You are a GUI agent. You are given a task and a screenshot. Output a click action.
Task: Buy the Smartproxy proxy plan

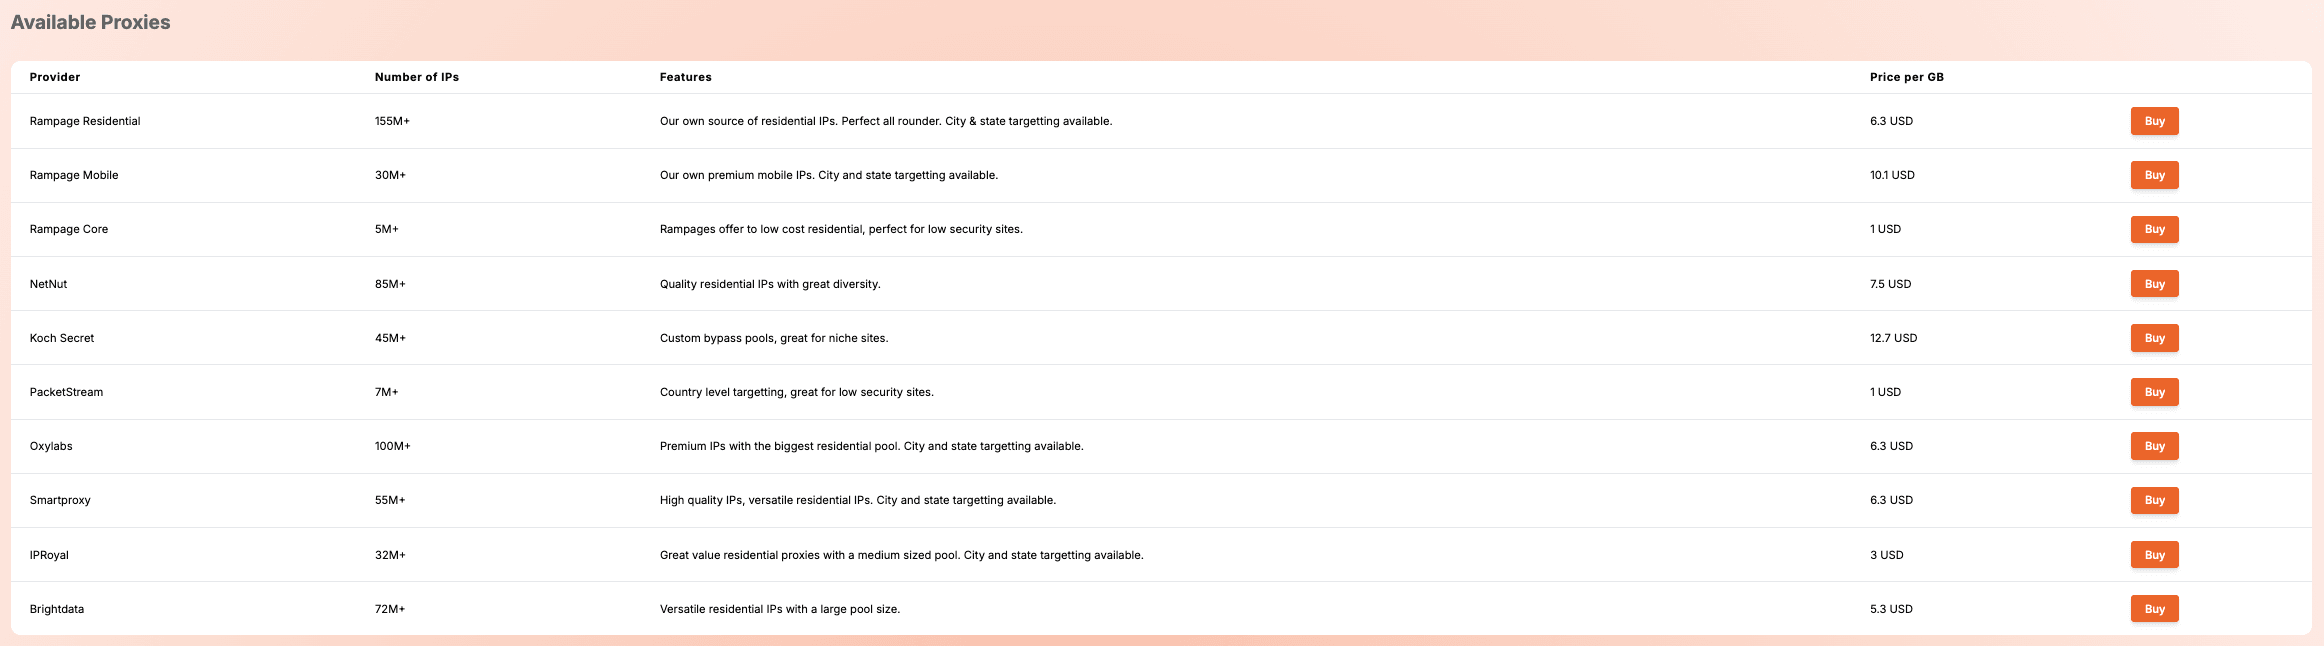[x=2154, y=500]
